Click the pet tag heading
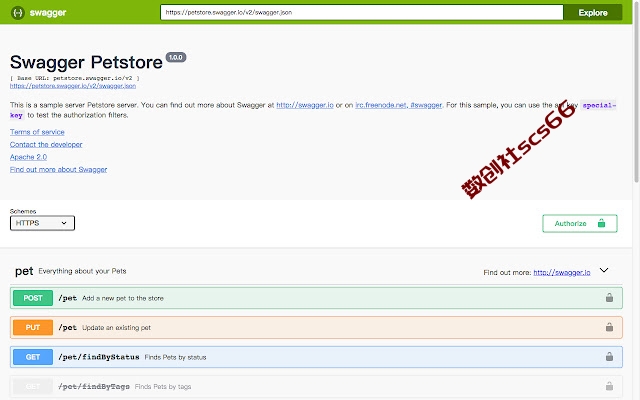Viewport: 640px width, 400px height. (24, 271)
